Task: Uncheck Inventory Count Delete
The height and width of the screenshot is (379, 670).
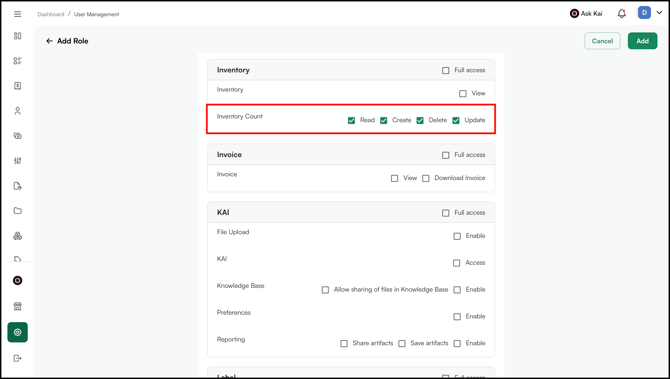Action: 420,120
